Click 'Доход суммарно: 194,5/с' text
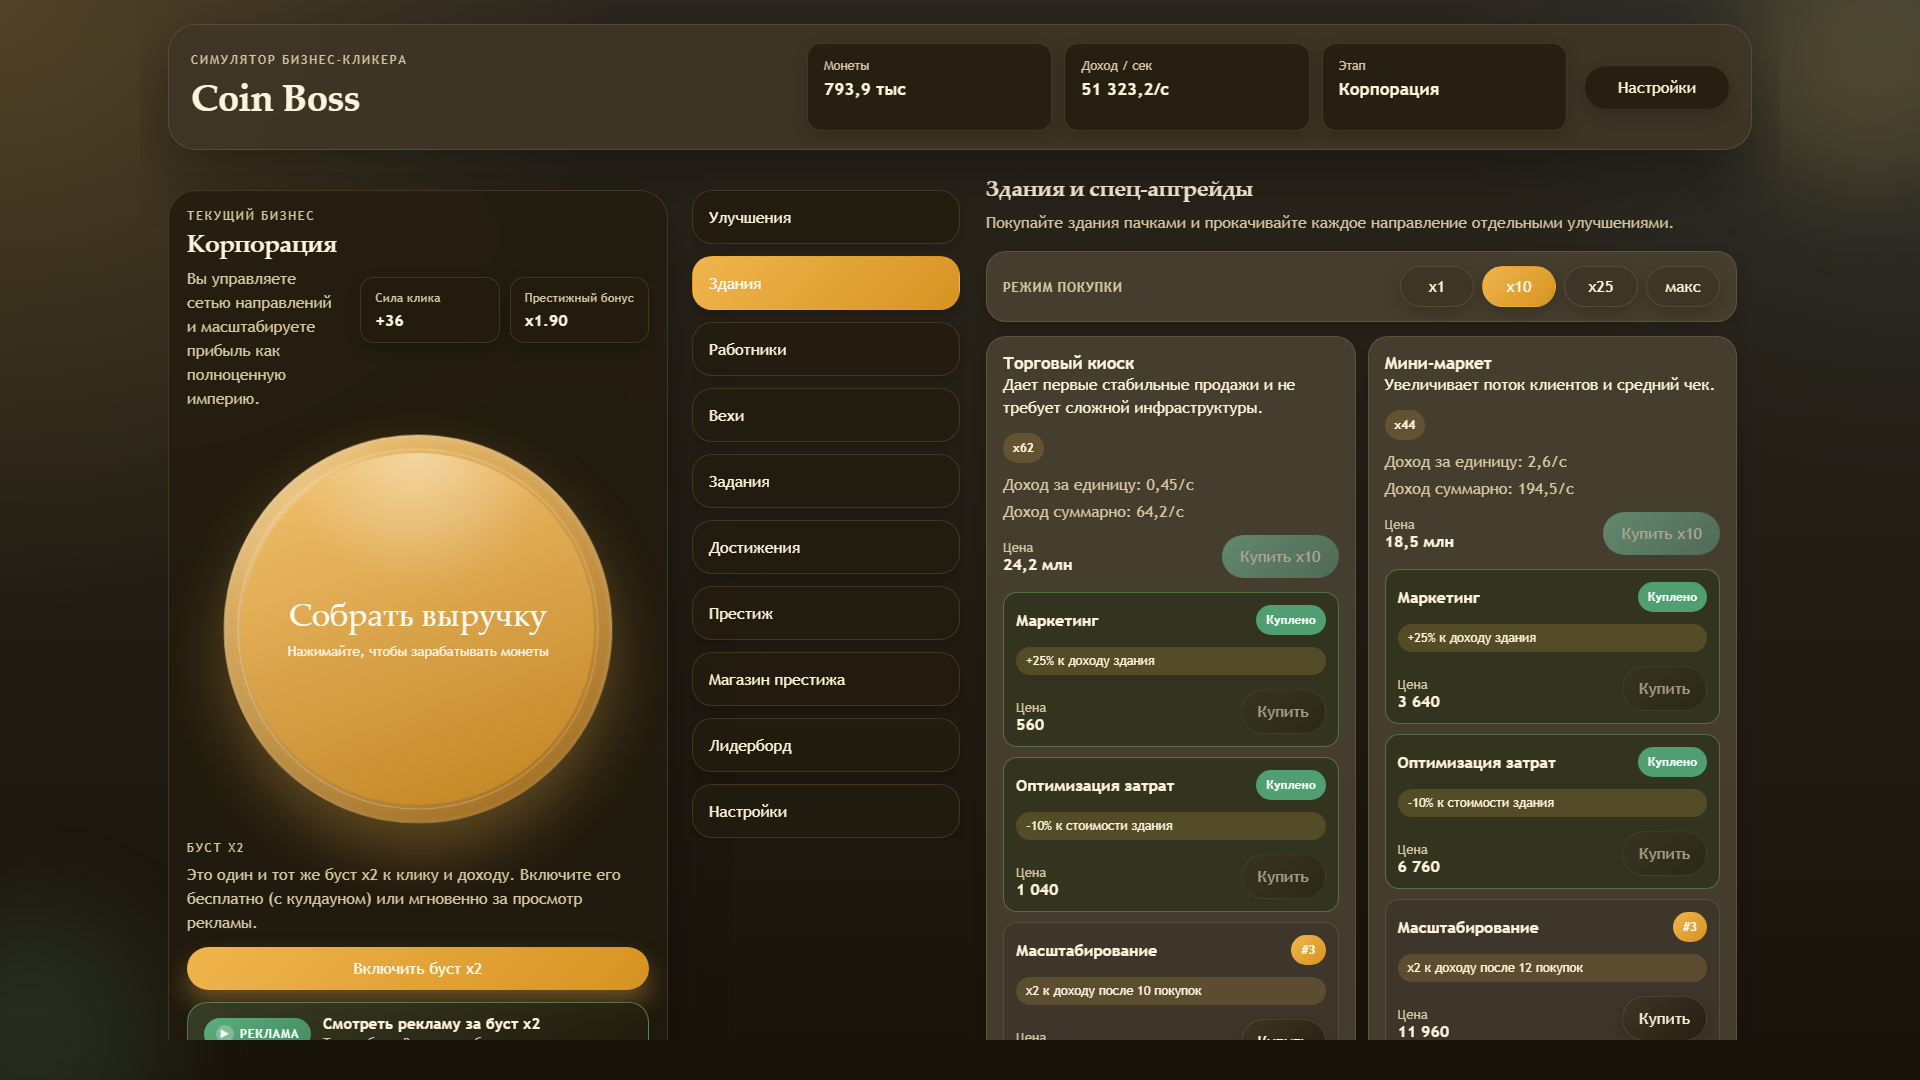Screen dimensions: 1920x1080 tap(1478, 489)
